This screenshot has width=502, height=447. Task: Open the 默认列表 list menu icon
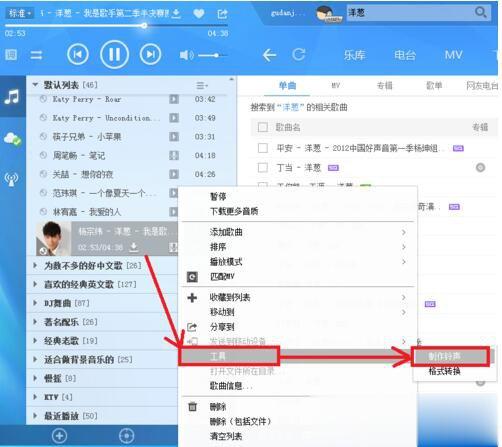pos(201,86)
